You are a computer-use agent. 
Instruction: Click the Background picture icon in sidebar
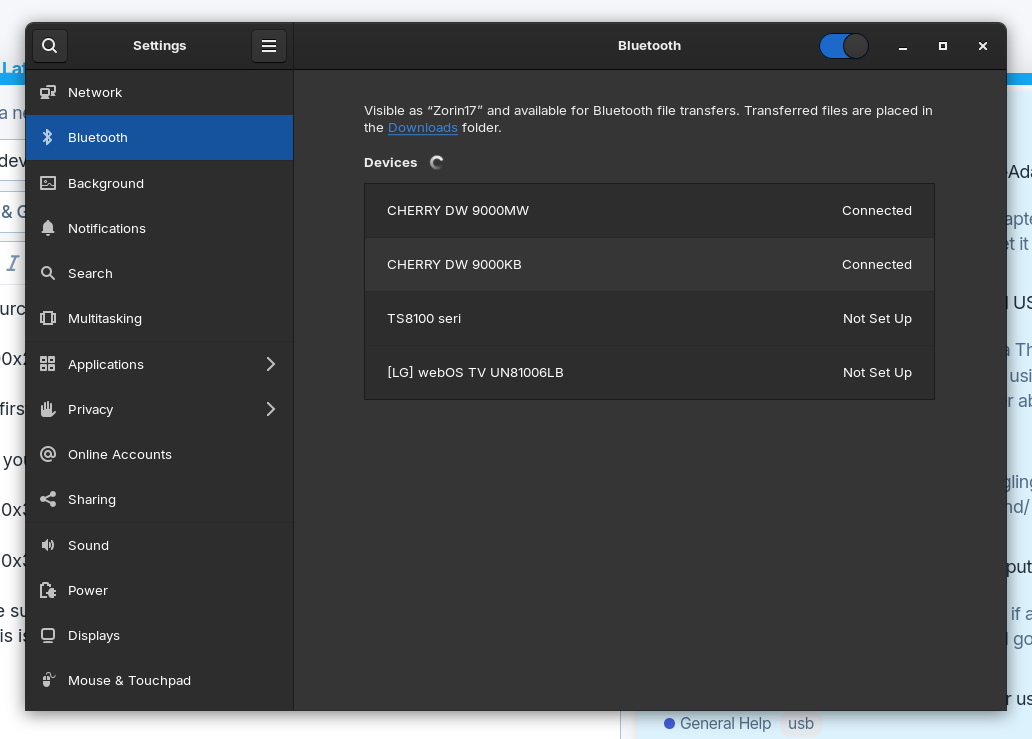(x=48, y=183)
